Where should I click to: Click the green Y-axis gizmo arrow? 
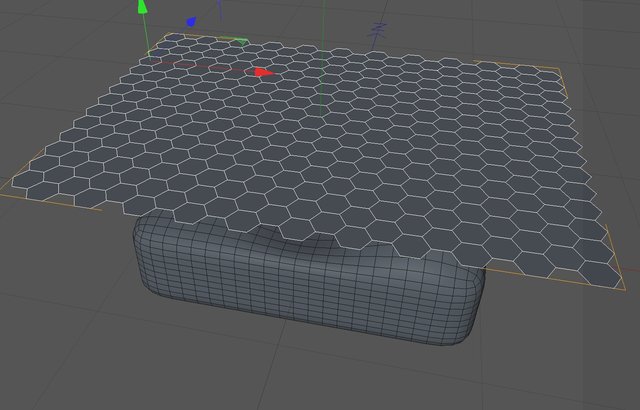pos(142,7)
